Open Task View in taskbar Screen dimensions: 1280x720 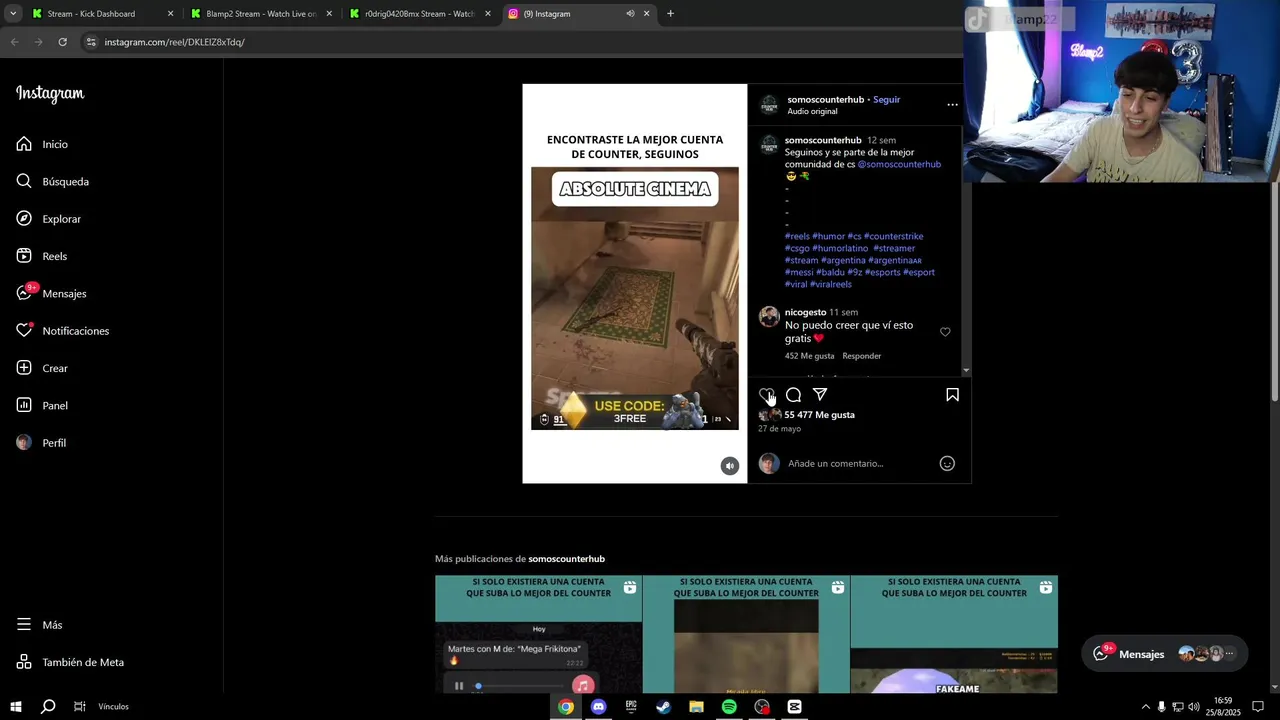79,707
